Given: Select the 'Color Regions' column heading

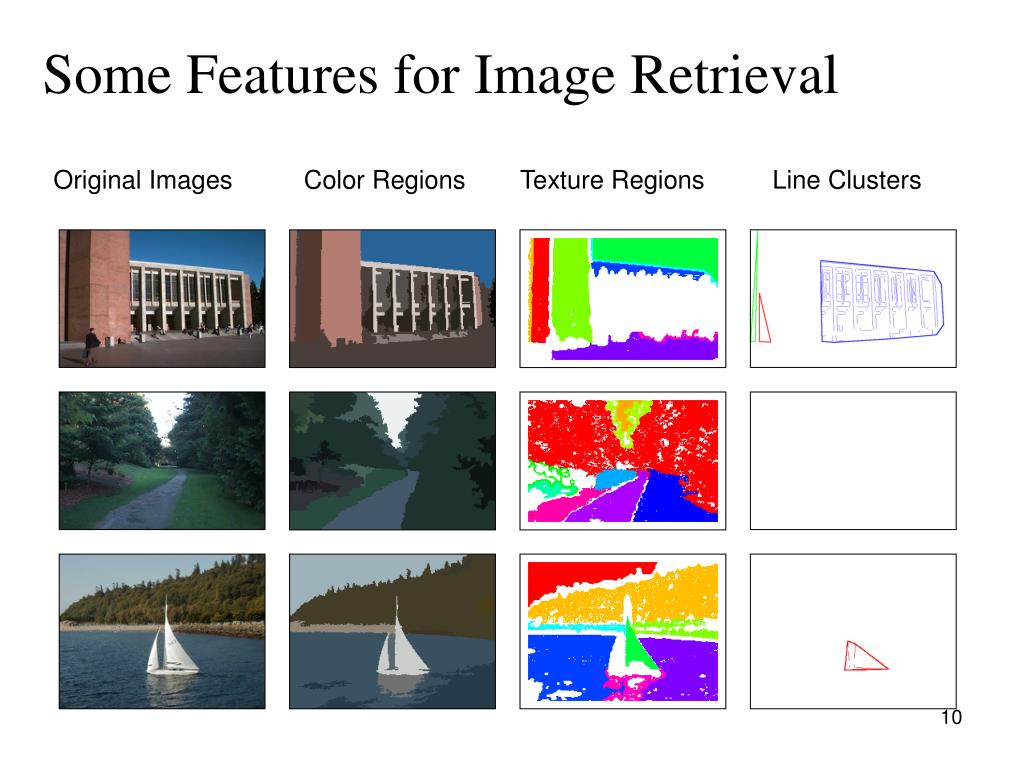Looking at the screenshot, I should point(384,180).
